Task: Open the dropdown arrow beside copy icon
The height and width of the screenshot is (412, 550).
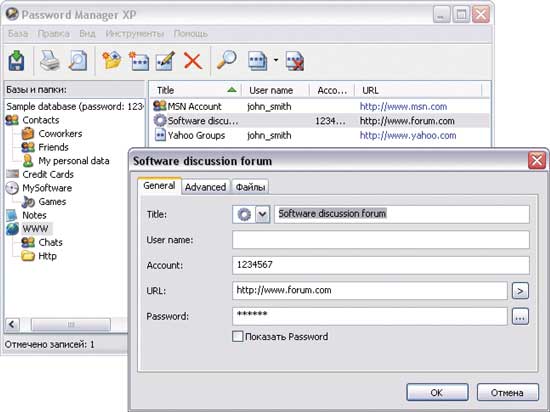Action: [x=276, y=60]
